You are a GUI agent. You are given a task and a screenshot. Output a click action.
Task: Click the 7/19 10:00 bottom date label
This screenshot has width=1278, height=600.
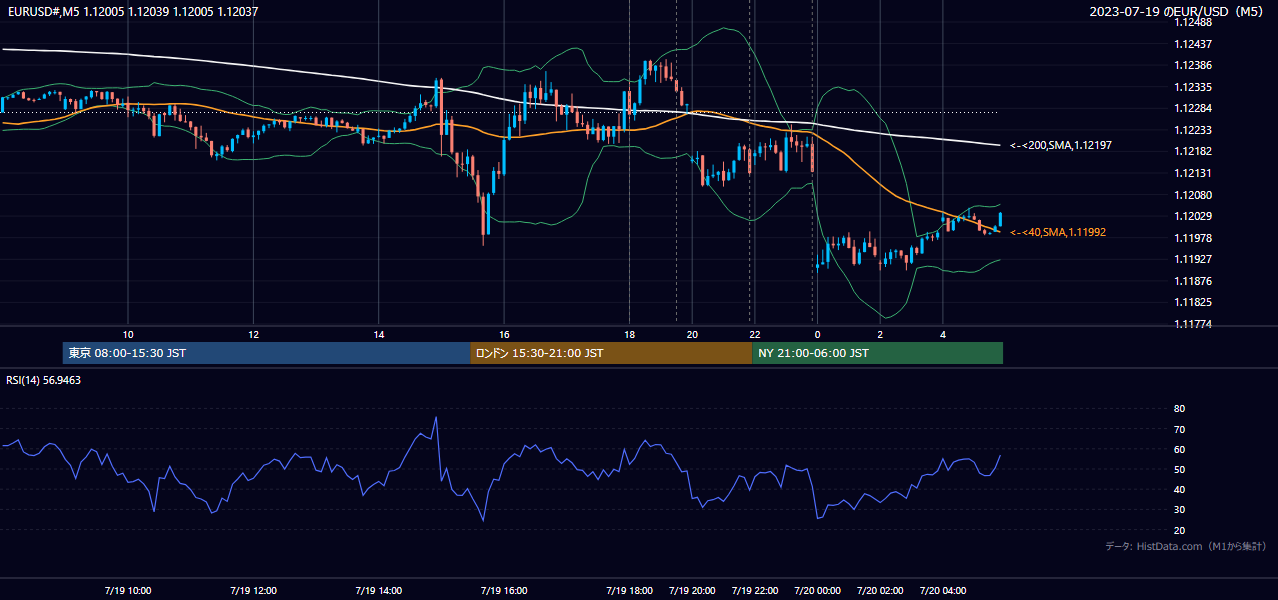127,591
